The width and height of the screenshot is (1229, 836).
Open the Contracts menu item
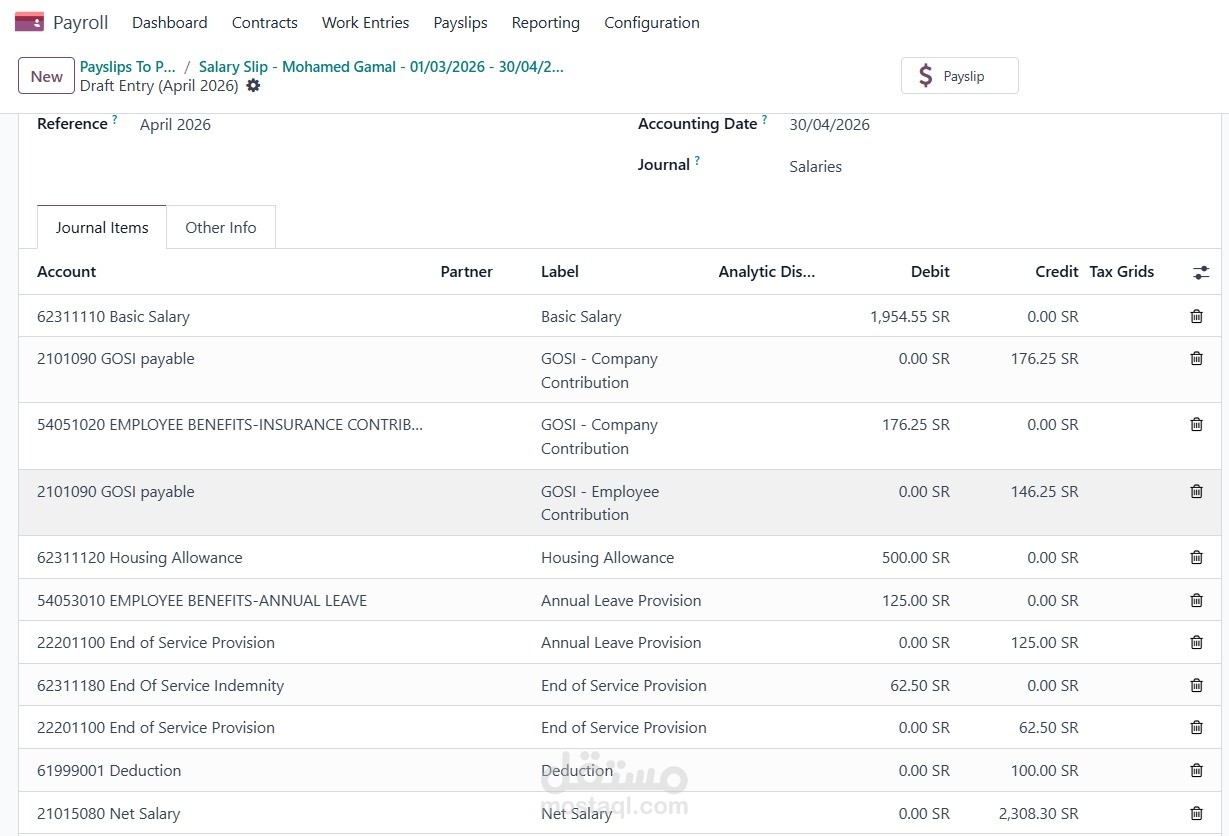point(264,22)
